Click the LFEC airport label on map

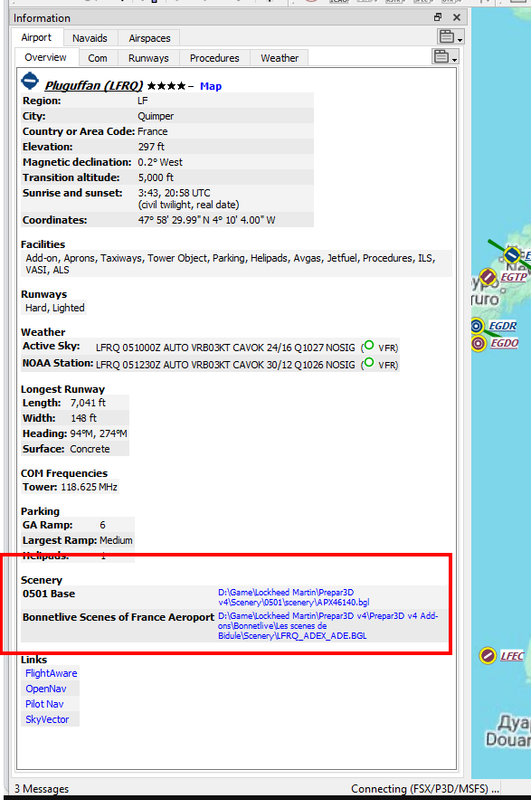point(512,656)
